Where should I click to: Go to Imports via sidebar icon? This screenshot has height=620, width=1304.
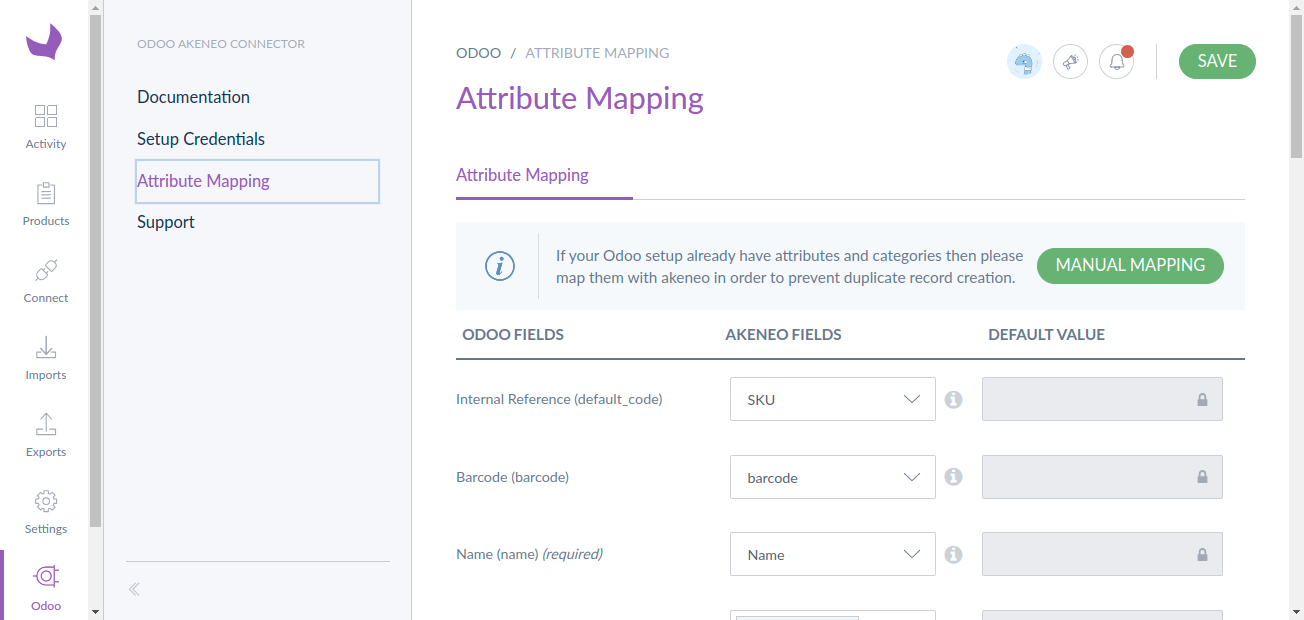(45, 357)
